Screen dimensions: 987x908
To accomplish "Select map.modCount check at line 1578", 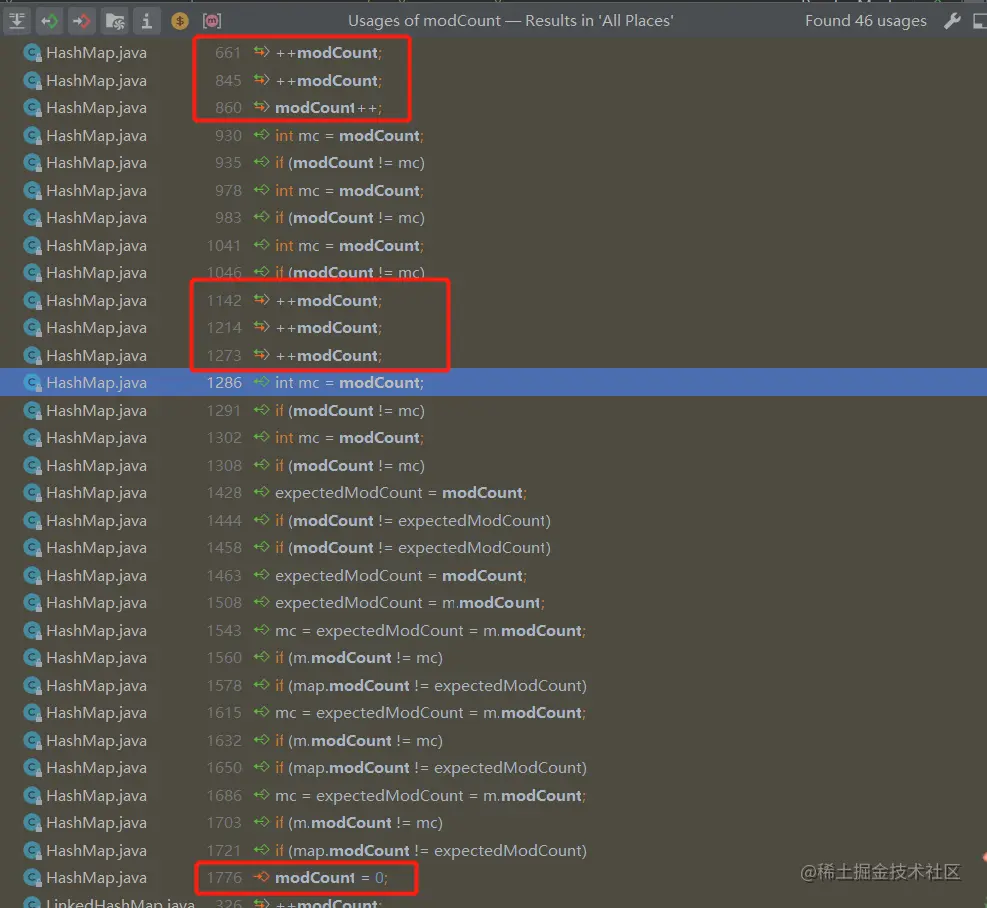I will (494, 686).
